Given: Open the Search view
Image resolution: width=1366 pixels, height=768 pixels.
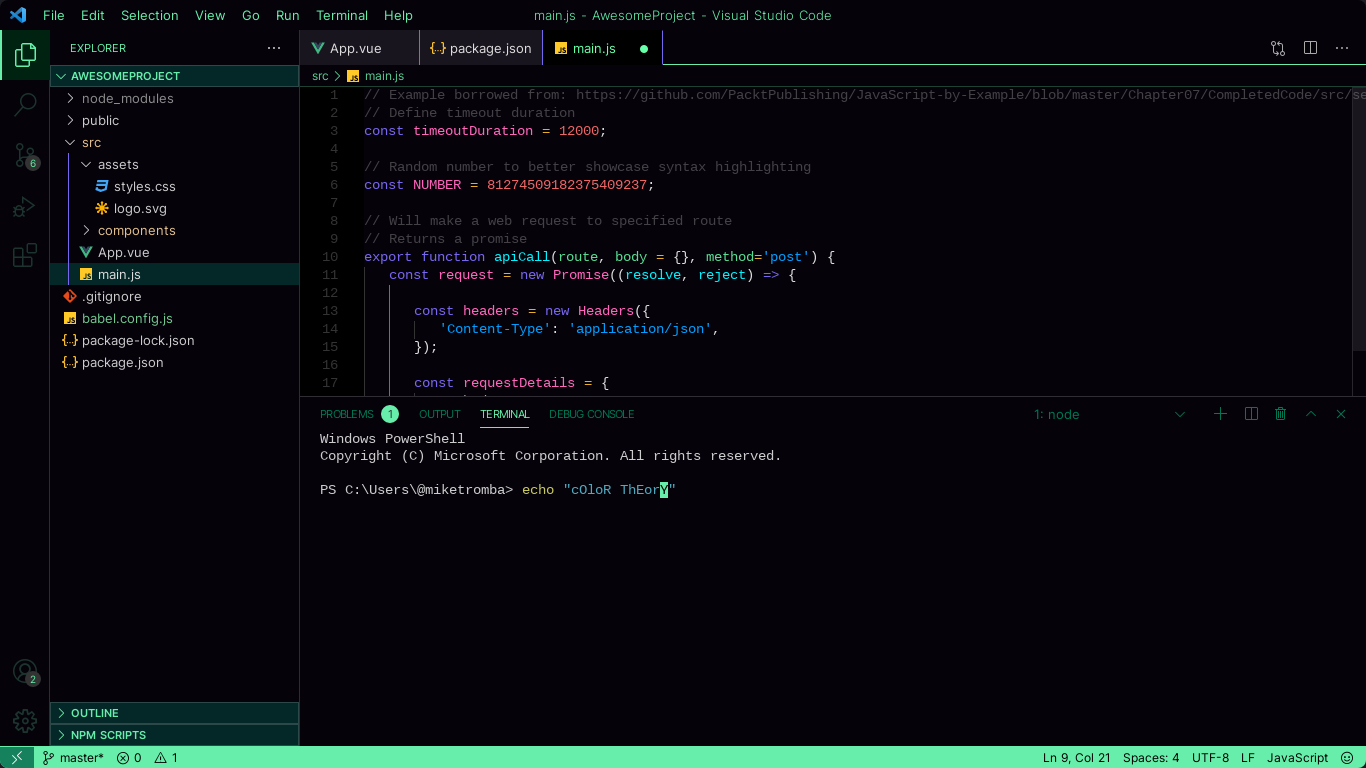Looking at the screenshot, I should tap(24, 104).
